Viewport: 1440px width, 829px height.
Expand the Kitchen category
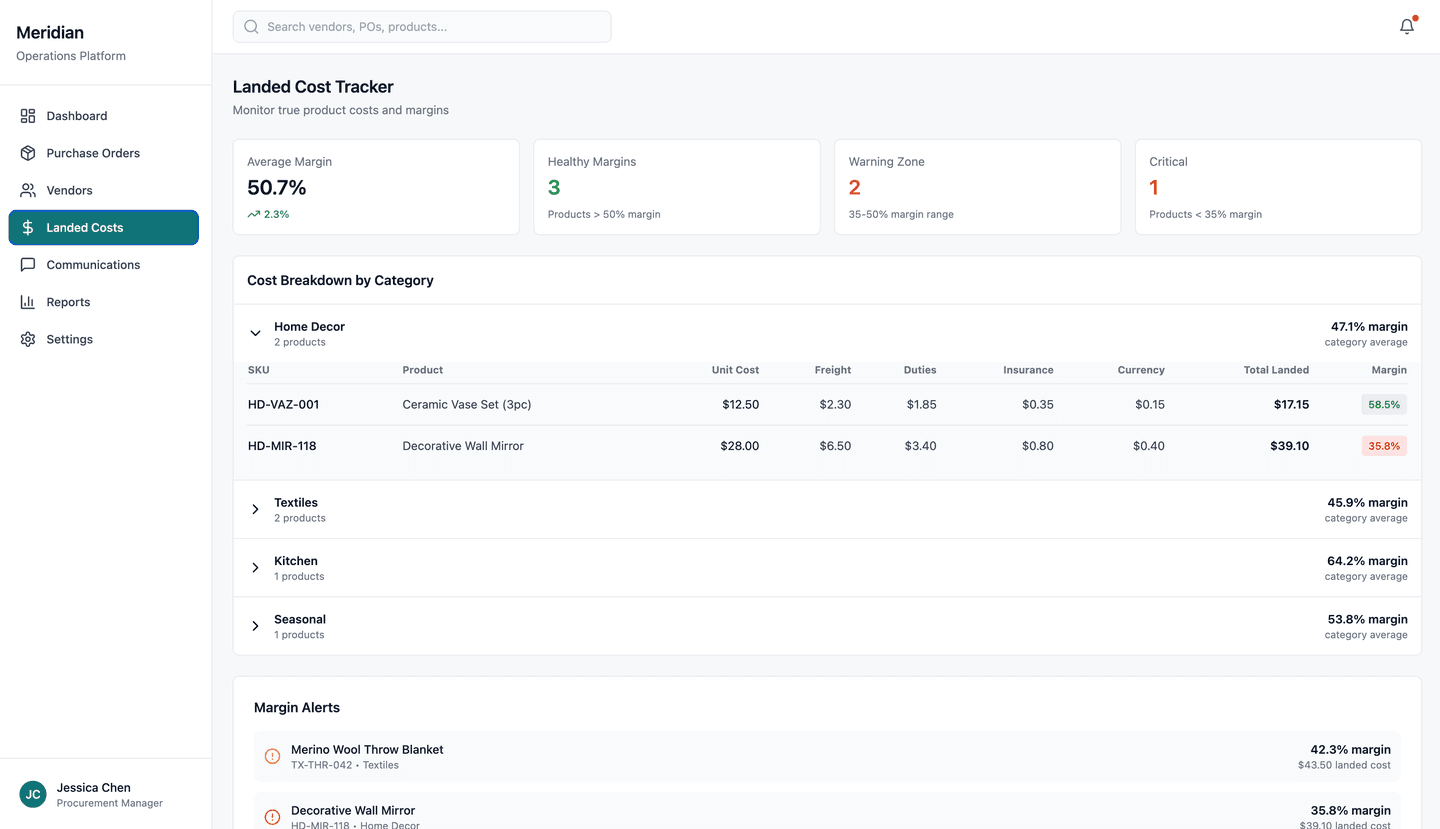pos(255,567)
